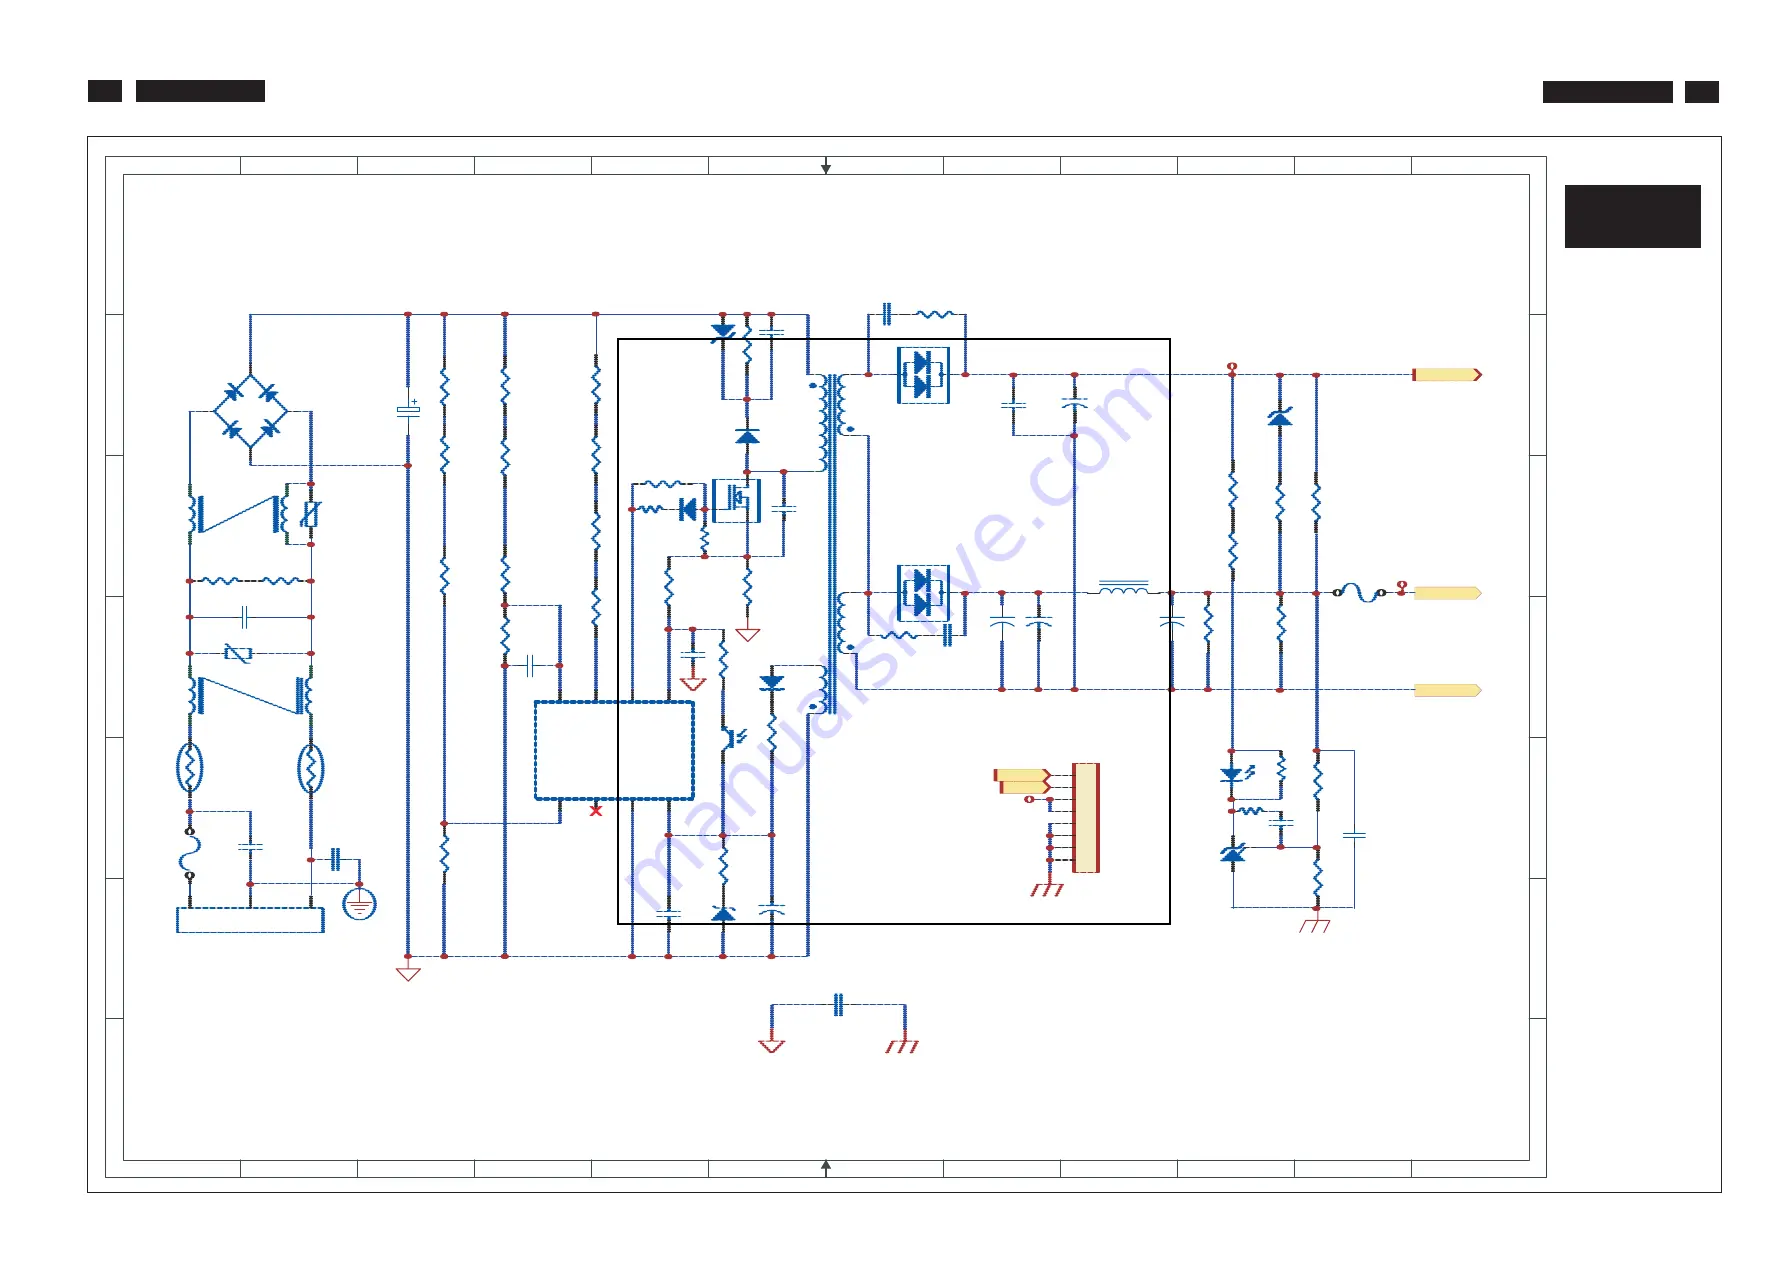Select the output fuse near middle yellow label
Screen dimensions: 1787x1263
click(1360, 592)
